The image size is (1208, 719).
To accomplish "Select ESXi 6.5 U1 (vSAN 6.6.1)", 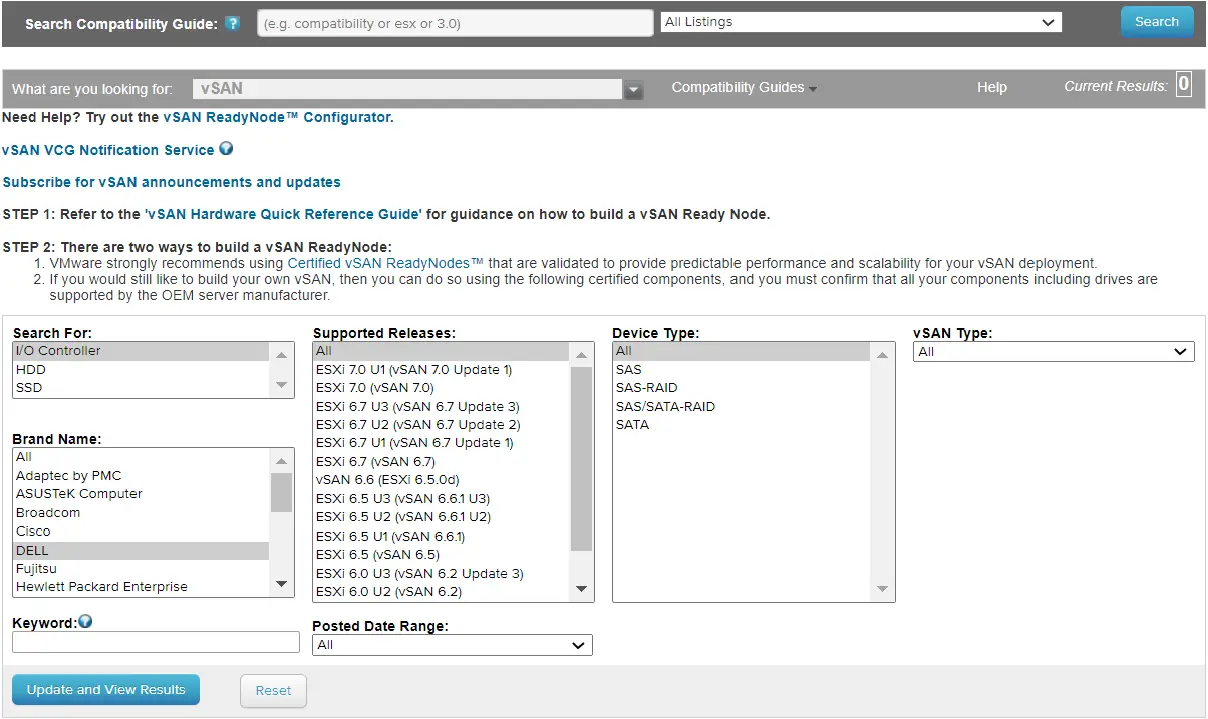I will click(x=441, y=536).
